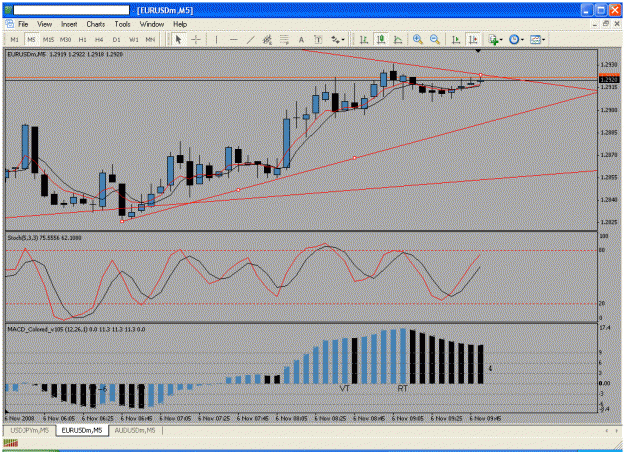625x452 pixels.
Task: Toggle chart auto scroll
Action: (456, 39)
